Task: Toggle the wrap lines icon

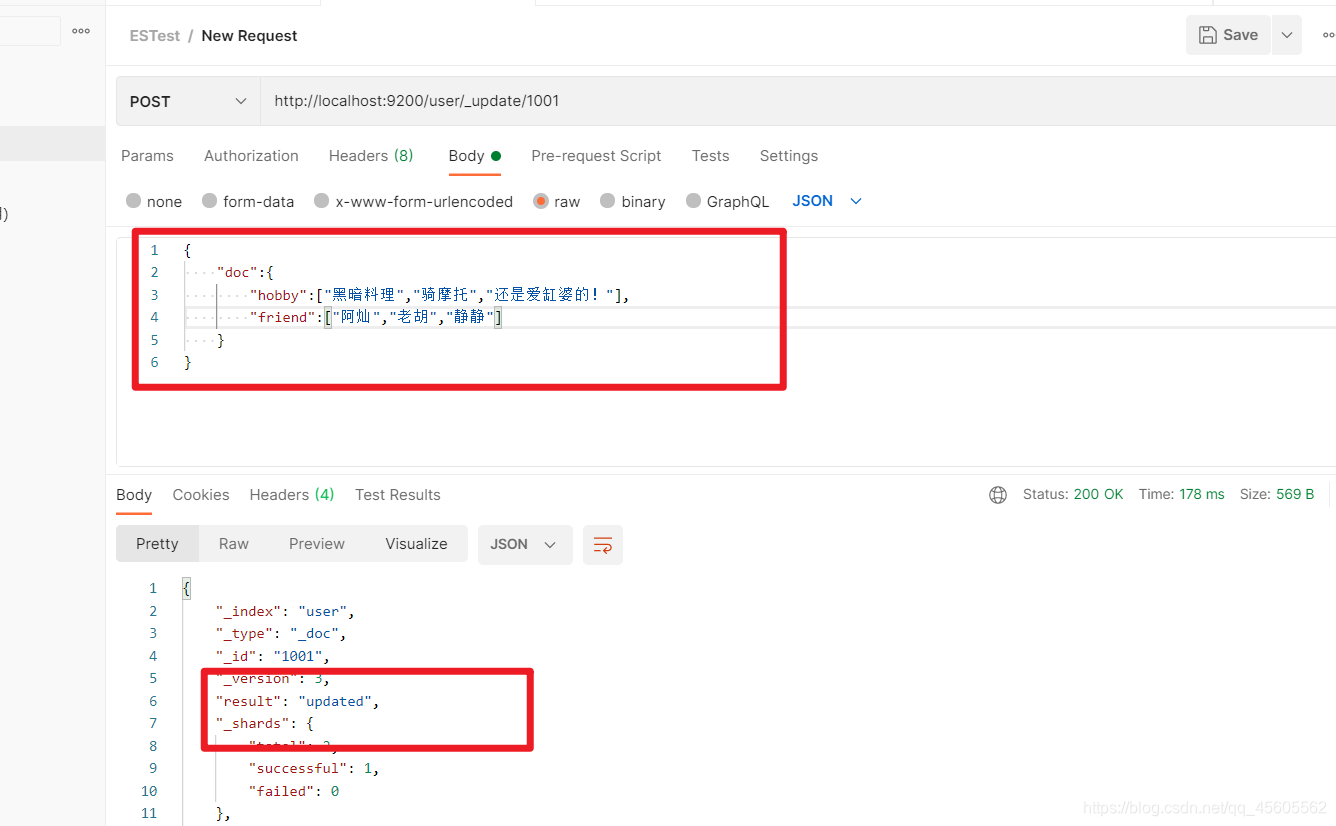Action: point(603,545)
